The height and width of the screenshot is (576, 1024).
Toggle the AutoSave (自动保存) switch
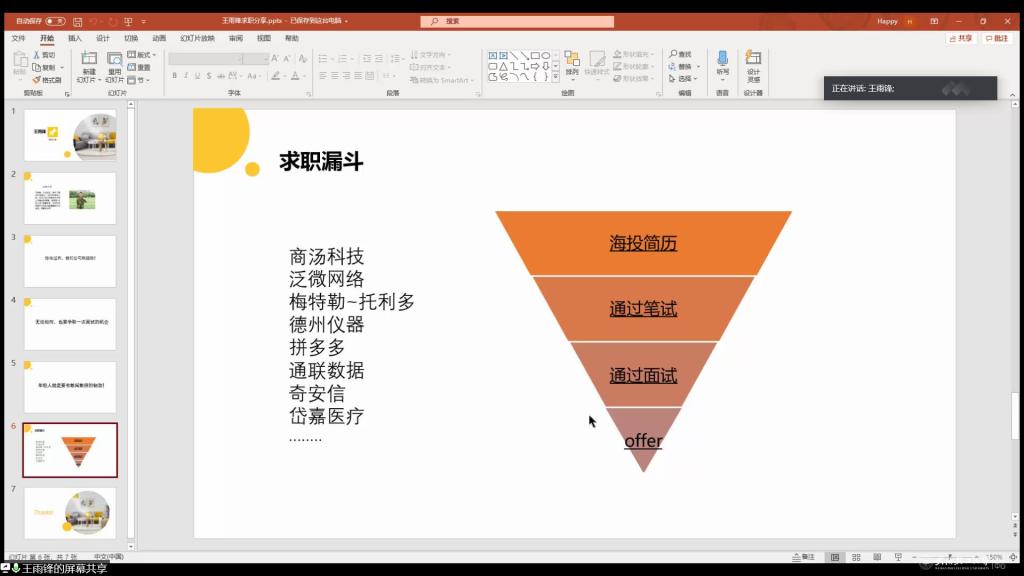(56, 22)
